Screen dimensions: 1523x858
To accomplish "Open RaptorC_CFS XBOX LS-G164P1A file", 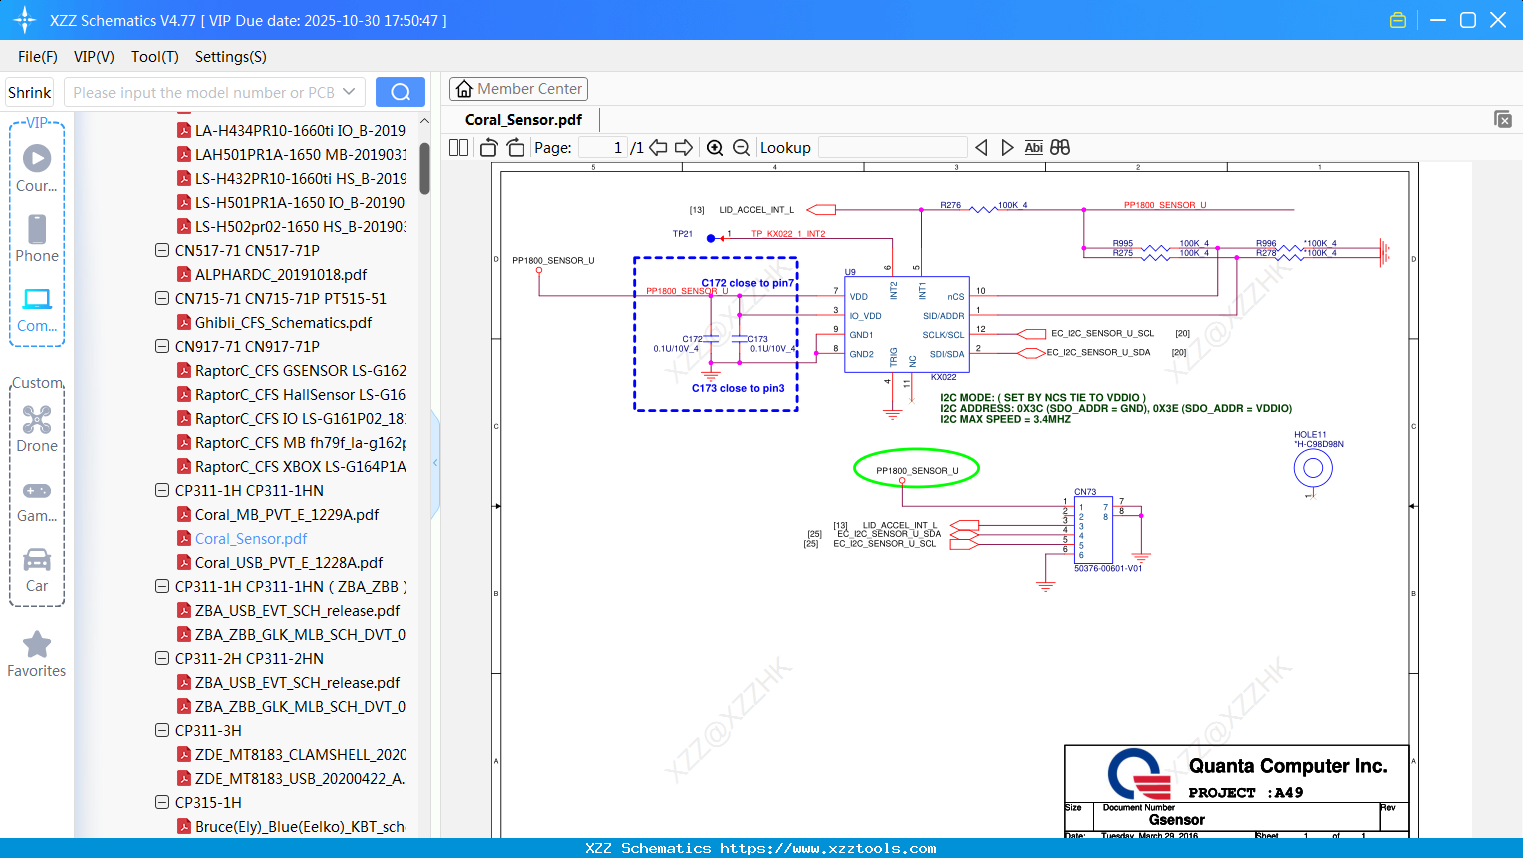I will pyautogui.click(x=300, y=466).
